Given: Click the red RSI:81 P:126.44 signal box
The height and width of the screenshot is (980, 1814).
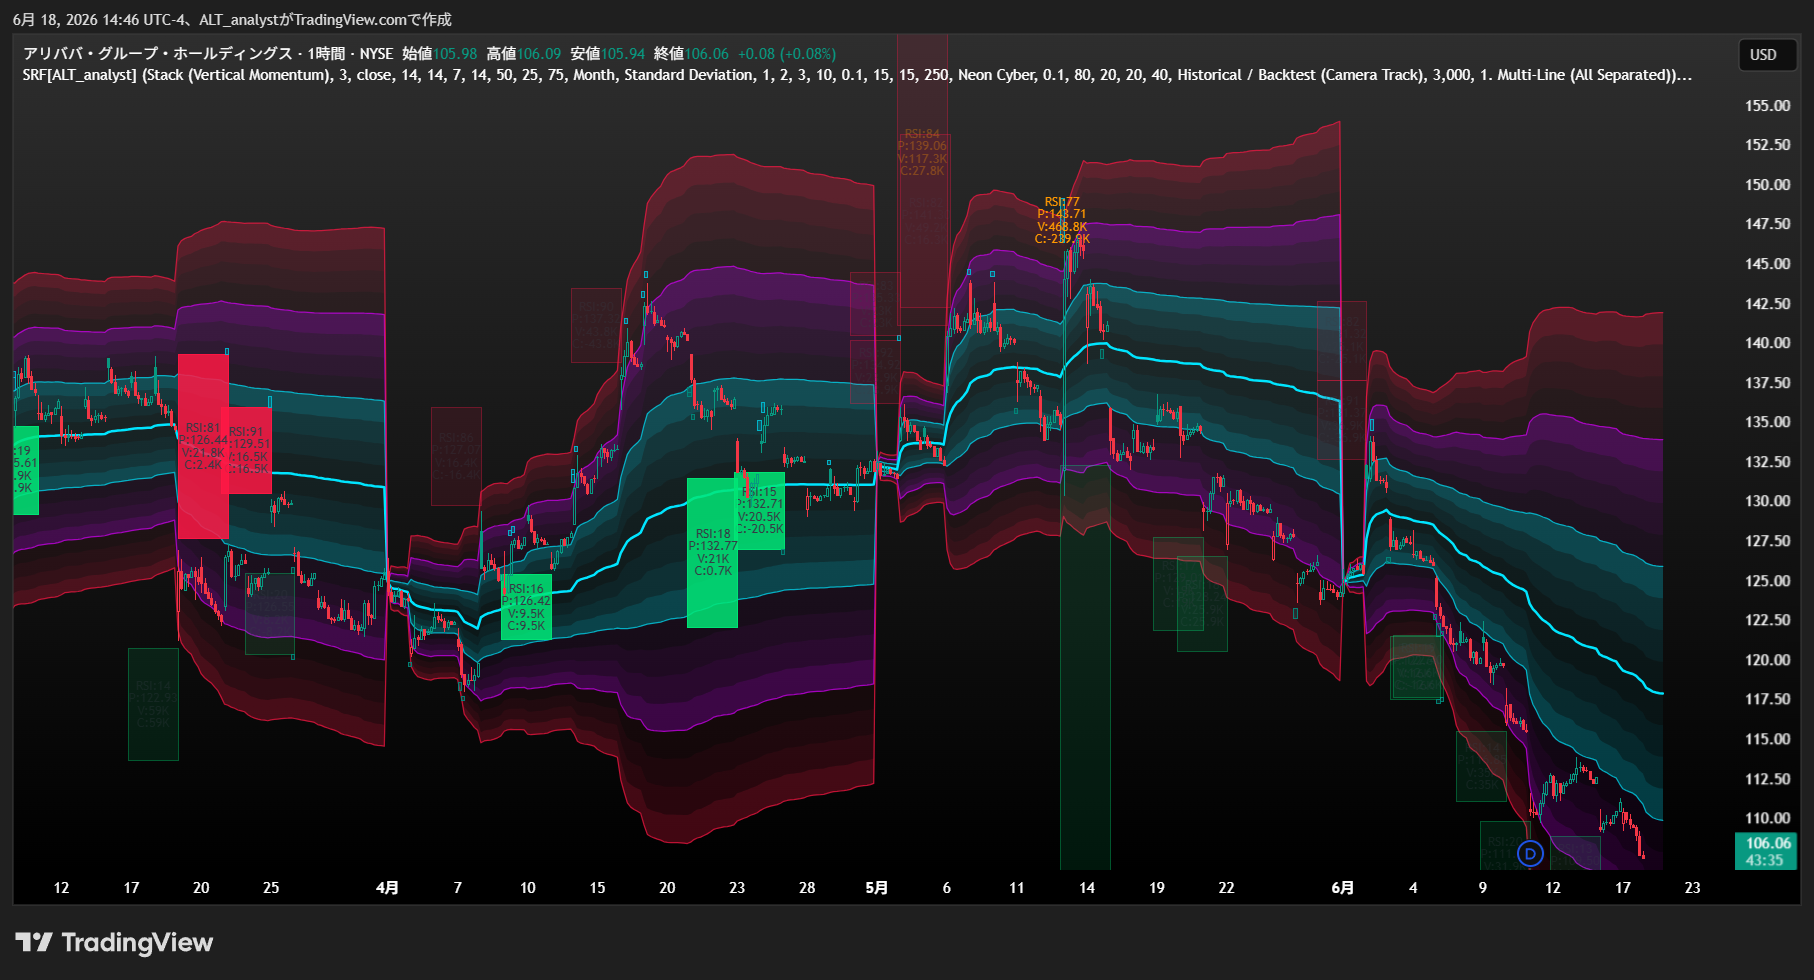Looking at the screenshot, I should [203, 446].
